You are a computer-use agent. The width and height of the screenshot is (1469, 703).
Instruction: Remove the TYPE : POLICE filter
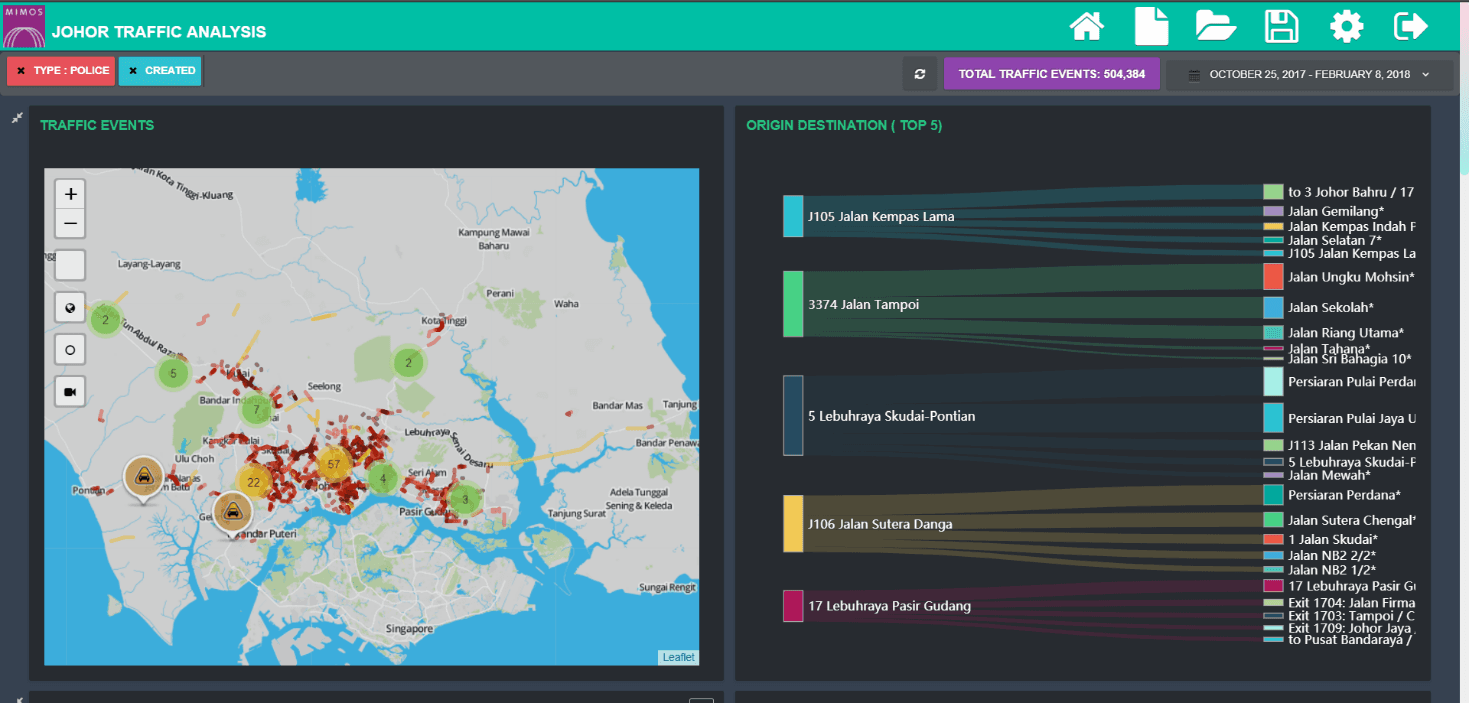(x=21, y=71)
